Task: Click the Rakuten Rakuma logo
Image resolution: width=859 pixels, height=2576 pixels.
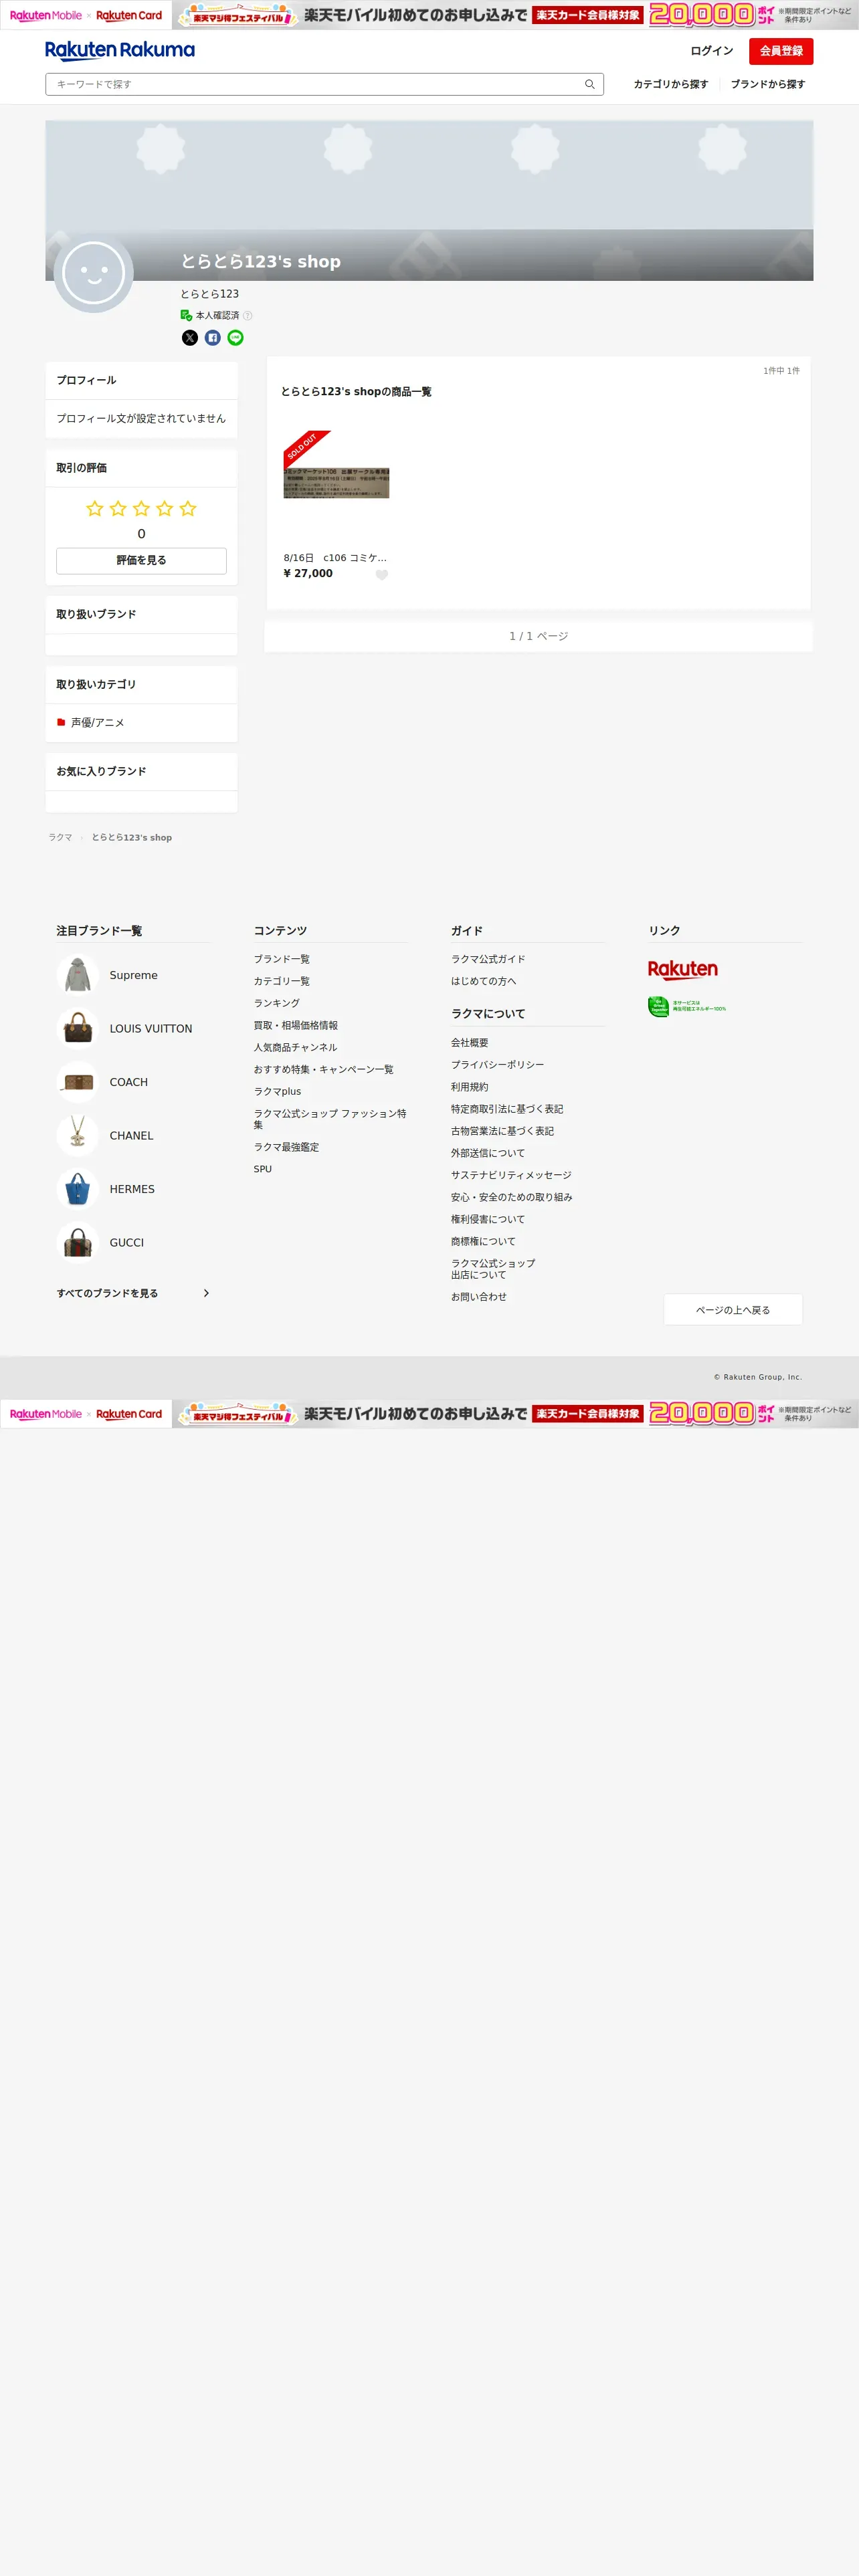Action: (x=120, y=51)
